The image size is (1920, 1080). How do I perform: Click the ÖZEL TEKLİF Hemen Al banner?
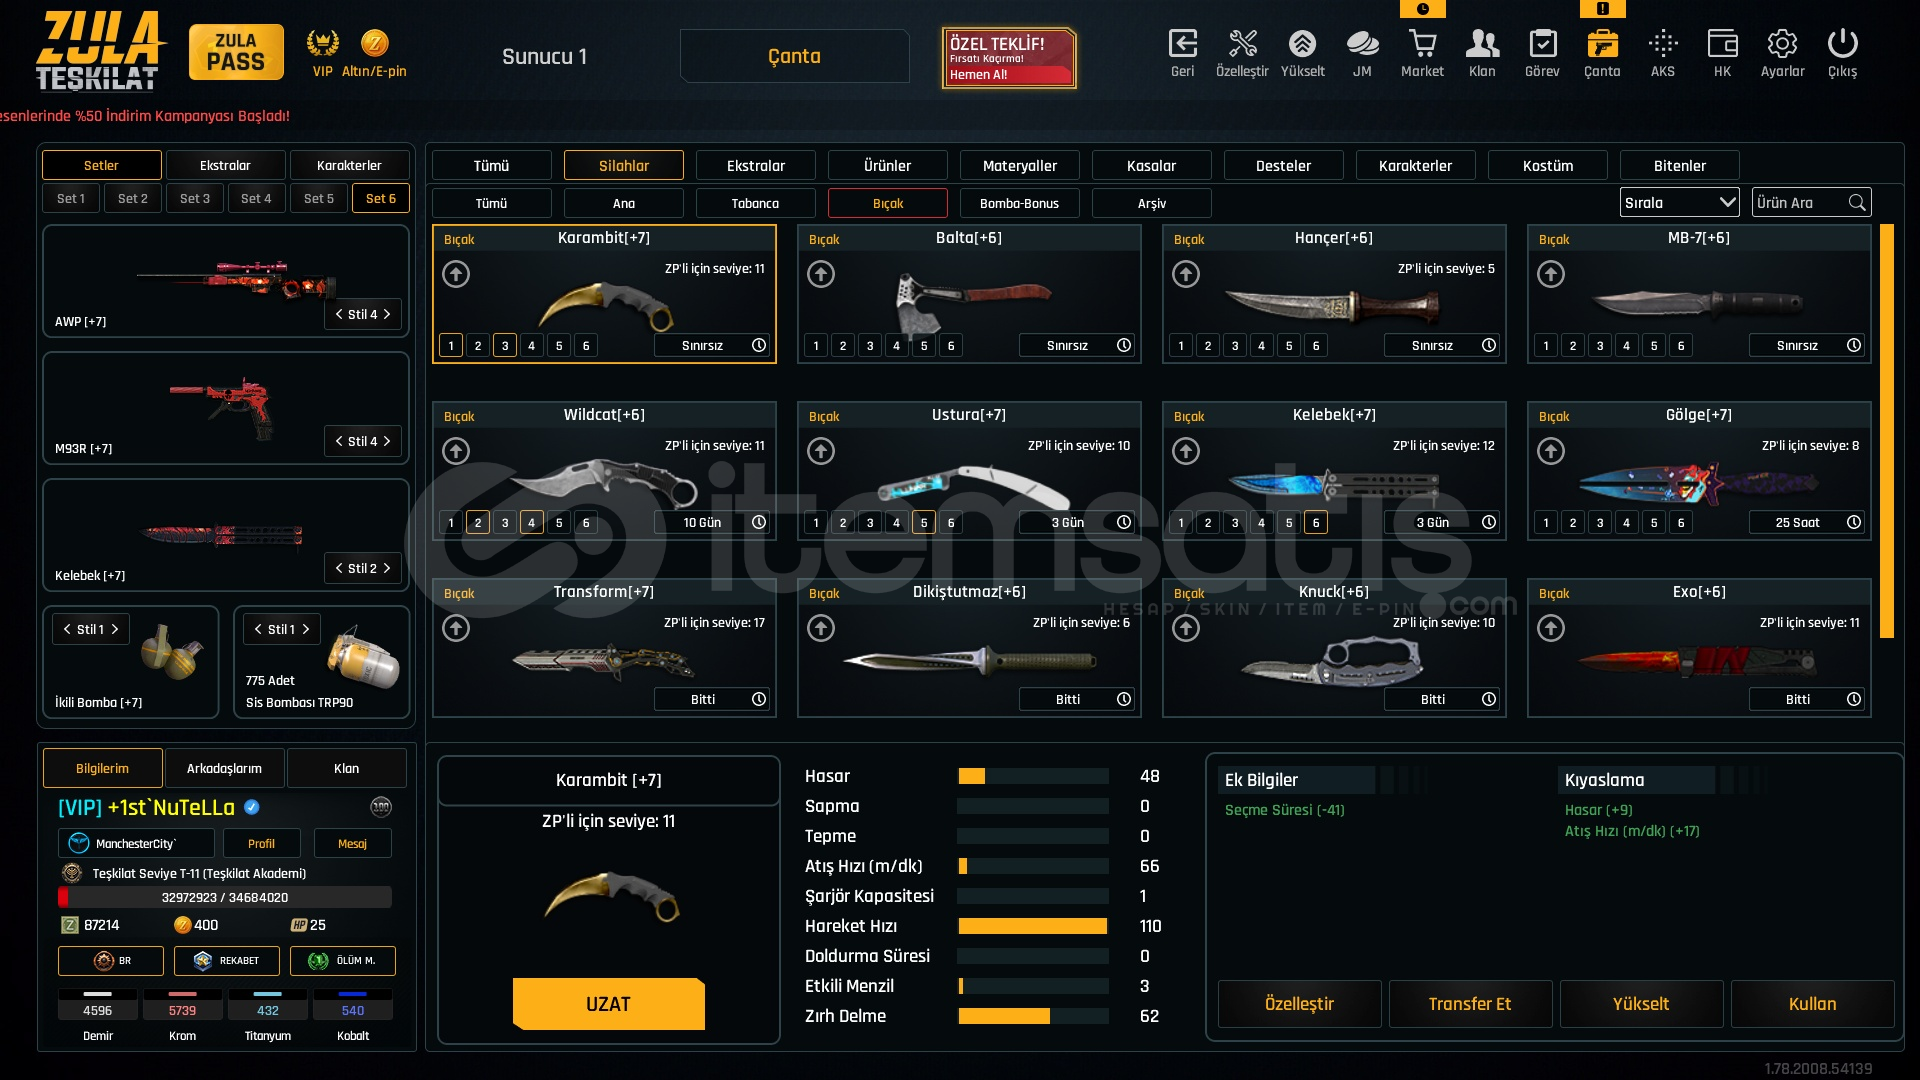1009,58
